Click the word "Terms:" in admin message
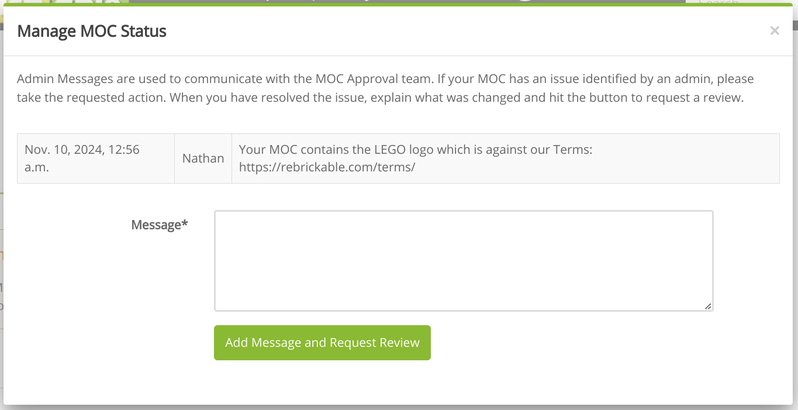Screen dimensions: 798x410 570,150
